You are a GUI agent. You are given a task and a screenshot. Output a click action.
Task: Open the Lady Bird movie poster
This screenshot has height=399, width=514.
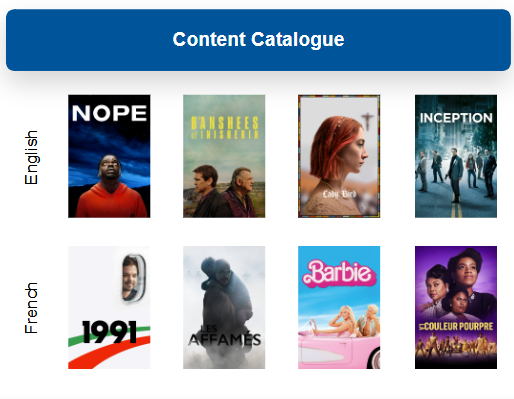coord(339,156)
